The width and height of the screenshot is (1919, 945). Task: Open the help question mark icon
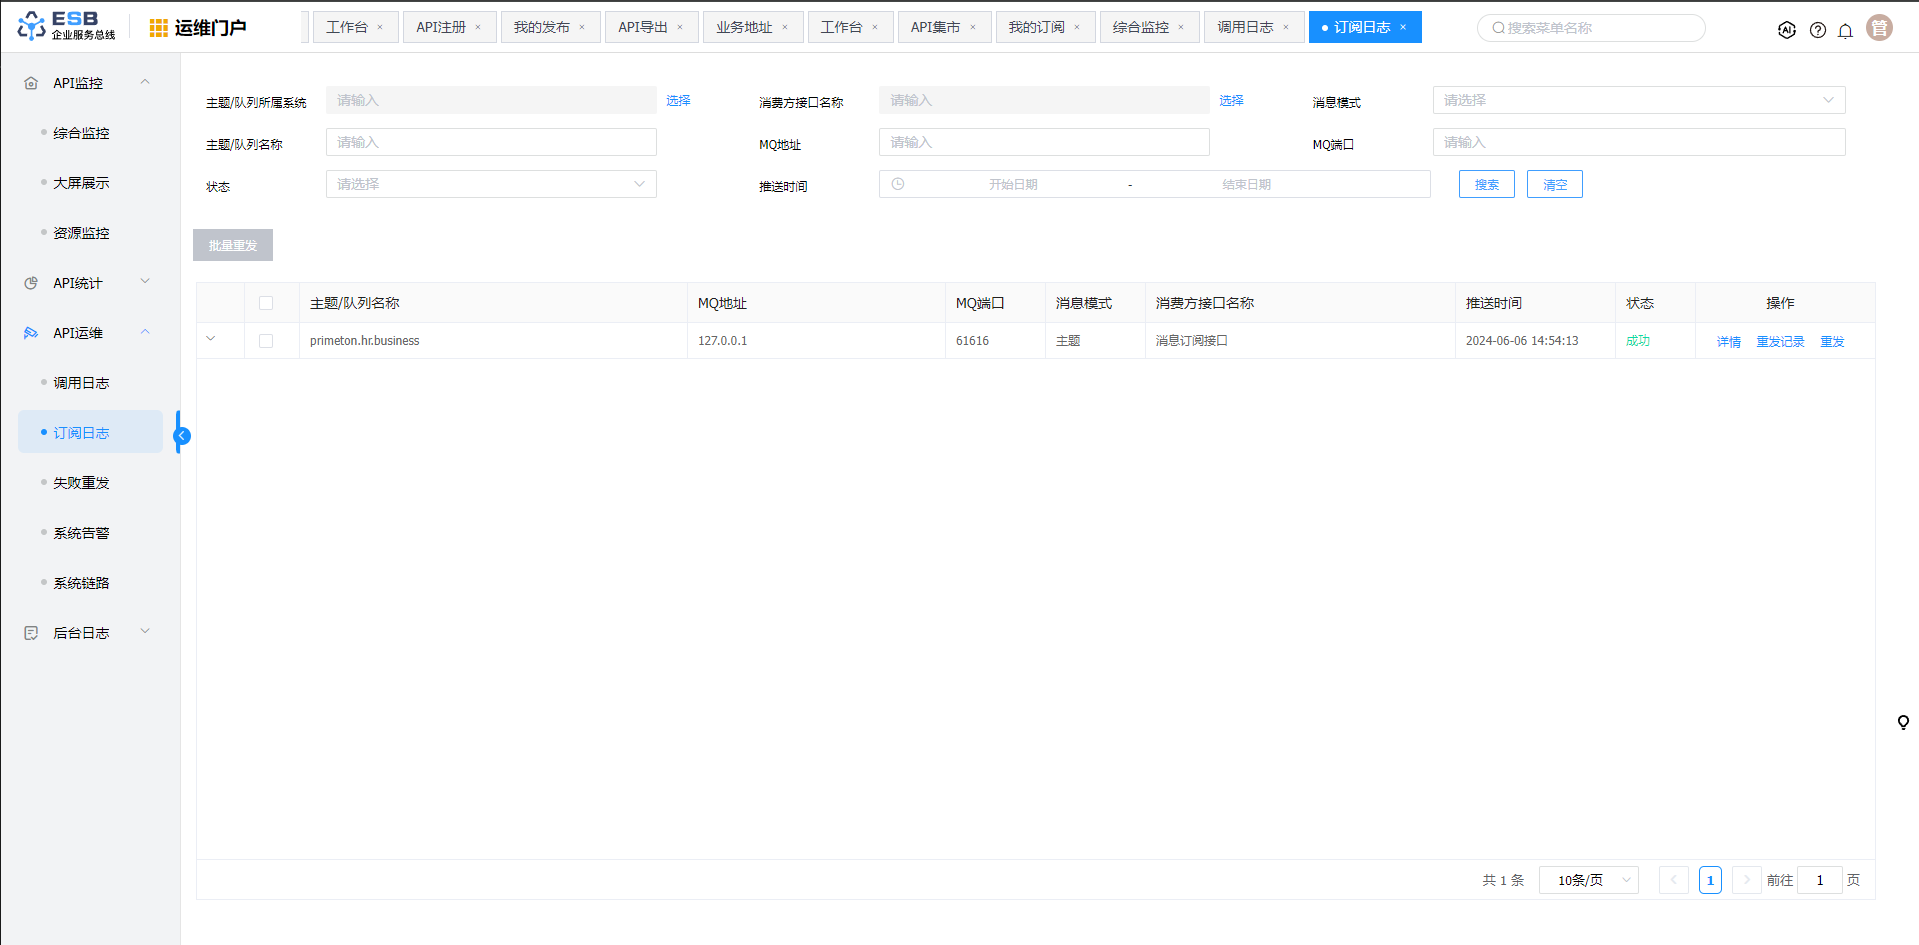[x=1817, y=30]
